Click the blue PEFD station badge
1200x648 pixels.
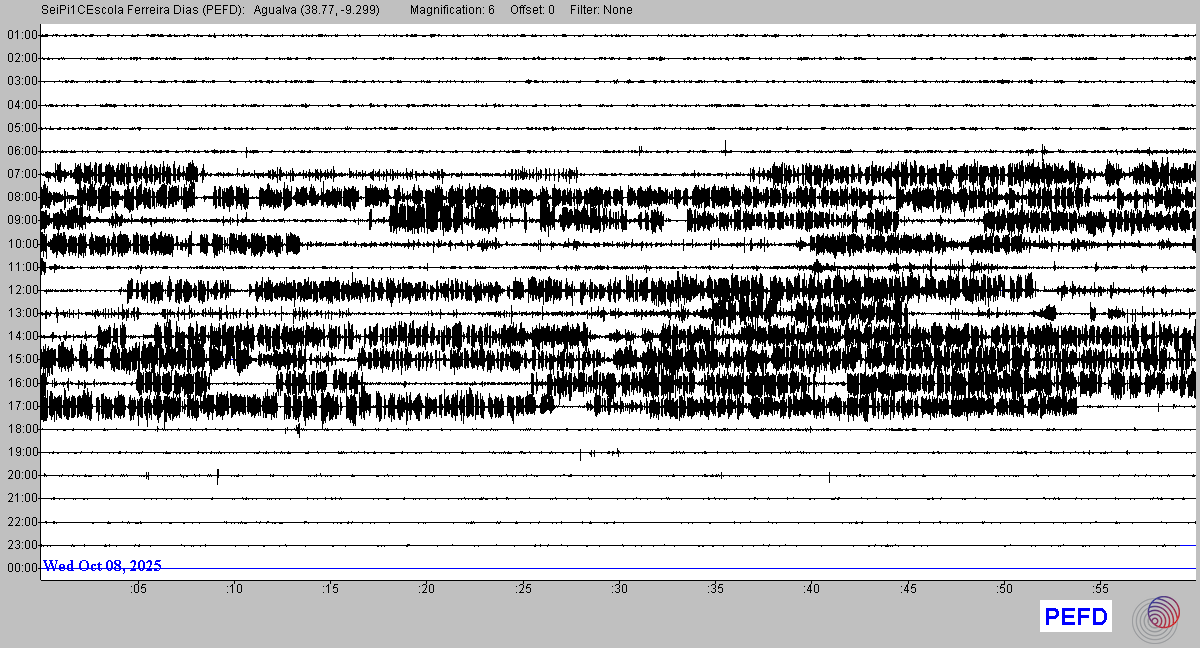pyautogui.click(x=1076, y=617)
